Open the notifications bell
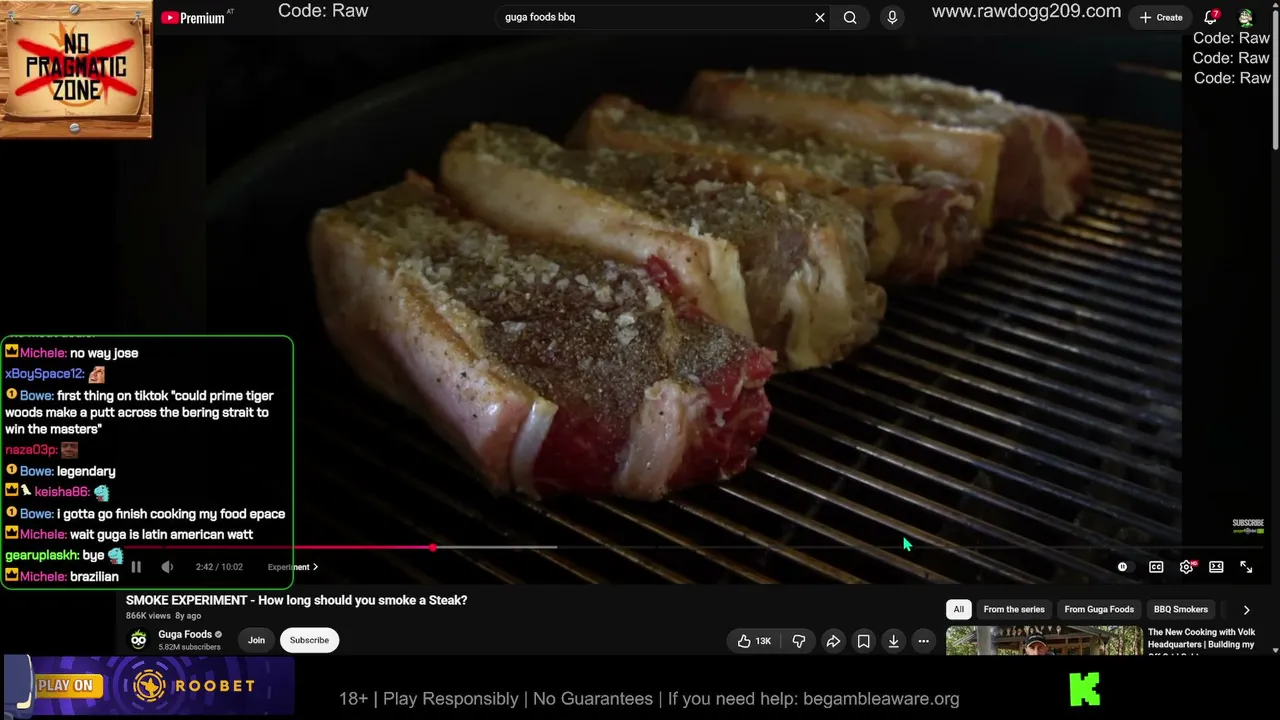 pyautogui.click(x=1211, y=17)
